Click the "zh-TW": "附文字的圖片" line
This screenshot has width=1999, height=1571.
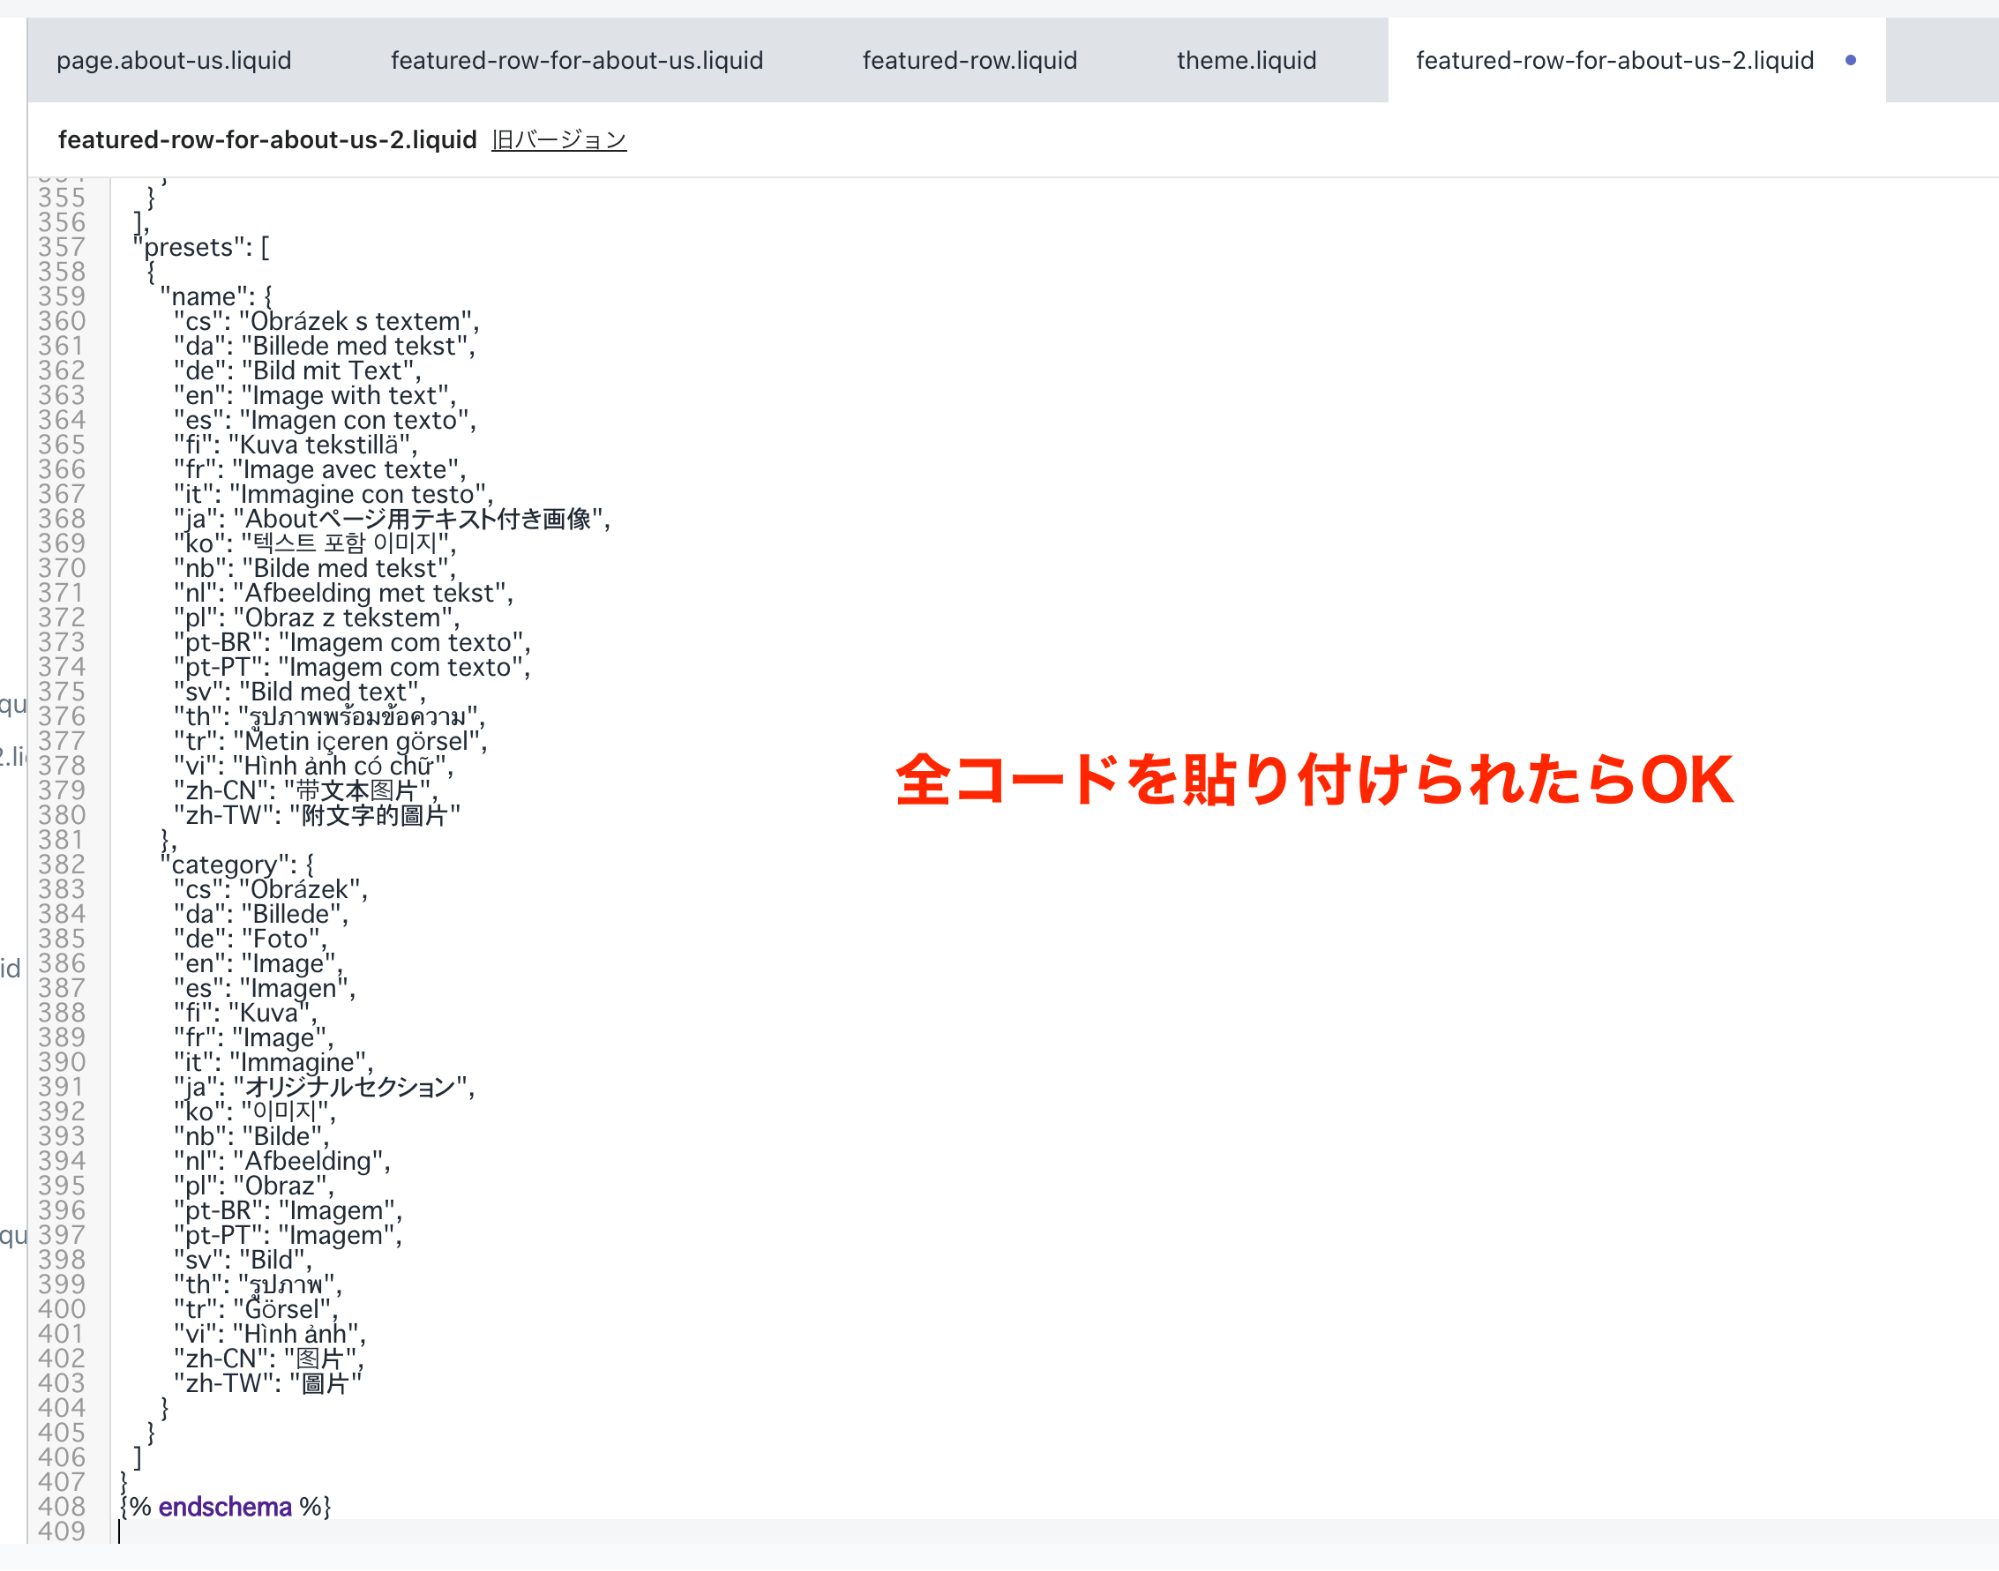pyautogui.click(x=317, y=816)
